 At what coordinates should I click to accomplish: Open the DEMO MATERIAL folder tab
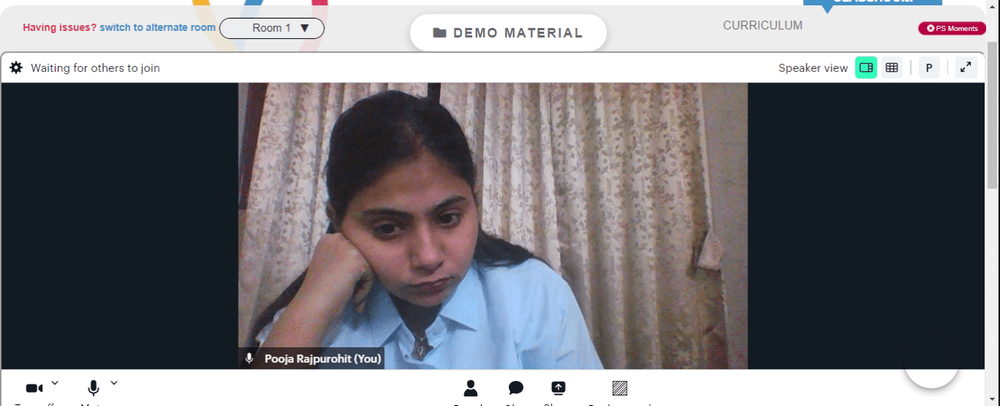pos(508,33)
